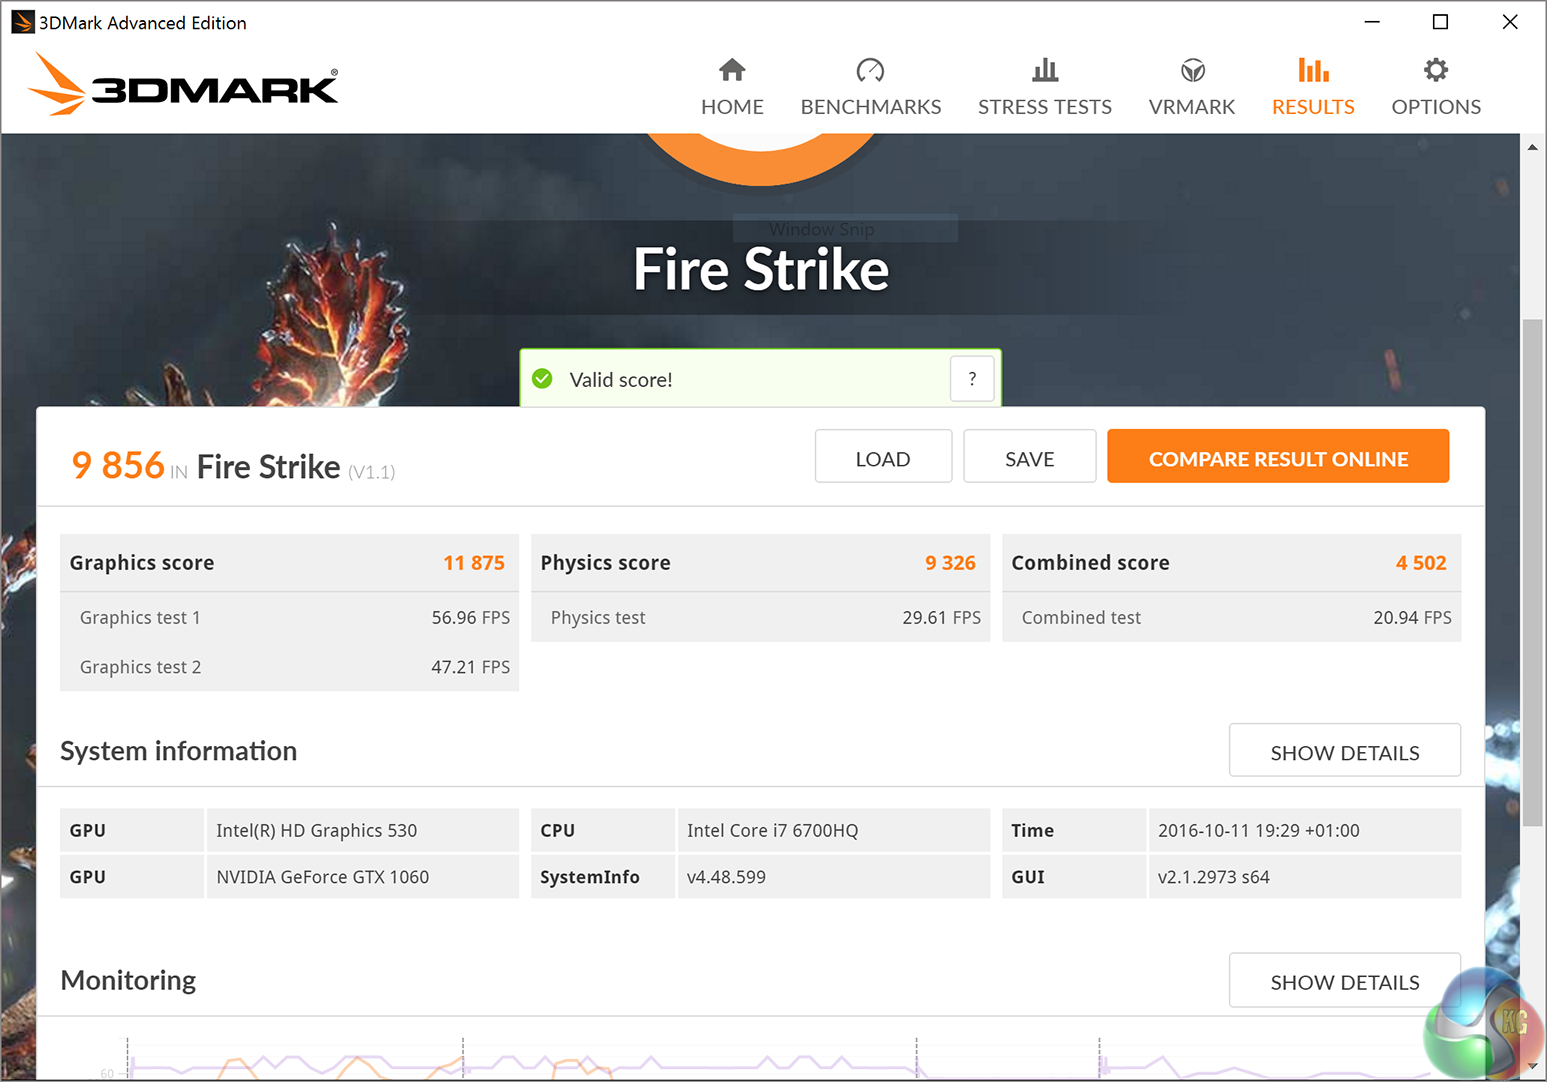Click the Graphics score label
This screenshot has width=1547, height=1082.
(x=142, y=563)
